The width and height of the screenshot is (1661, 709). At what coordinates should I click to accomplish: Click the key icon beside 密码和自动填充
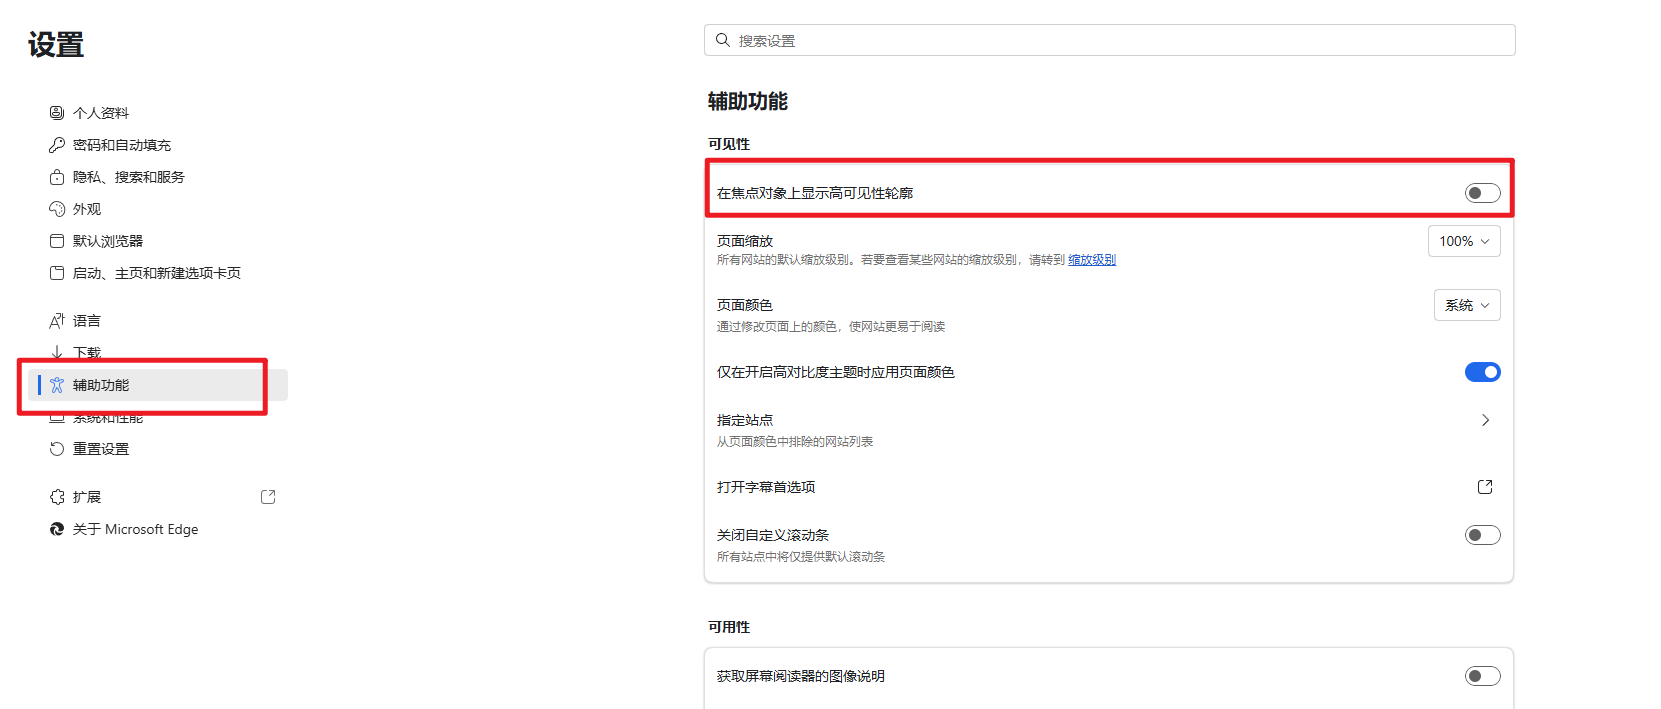57,145
